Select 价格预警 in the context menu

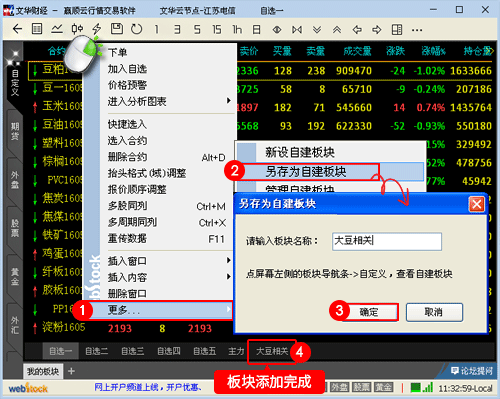pyautogui.click(x=168, y=85)
